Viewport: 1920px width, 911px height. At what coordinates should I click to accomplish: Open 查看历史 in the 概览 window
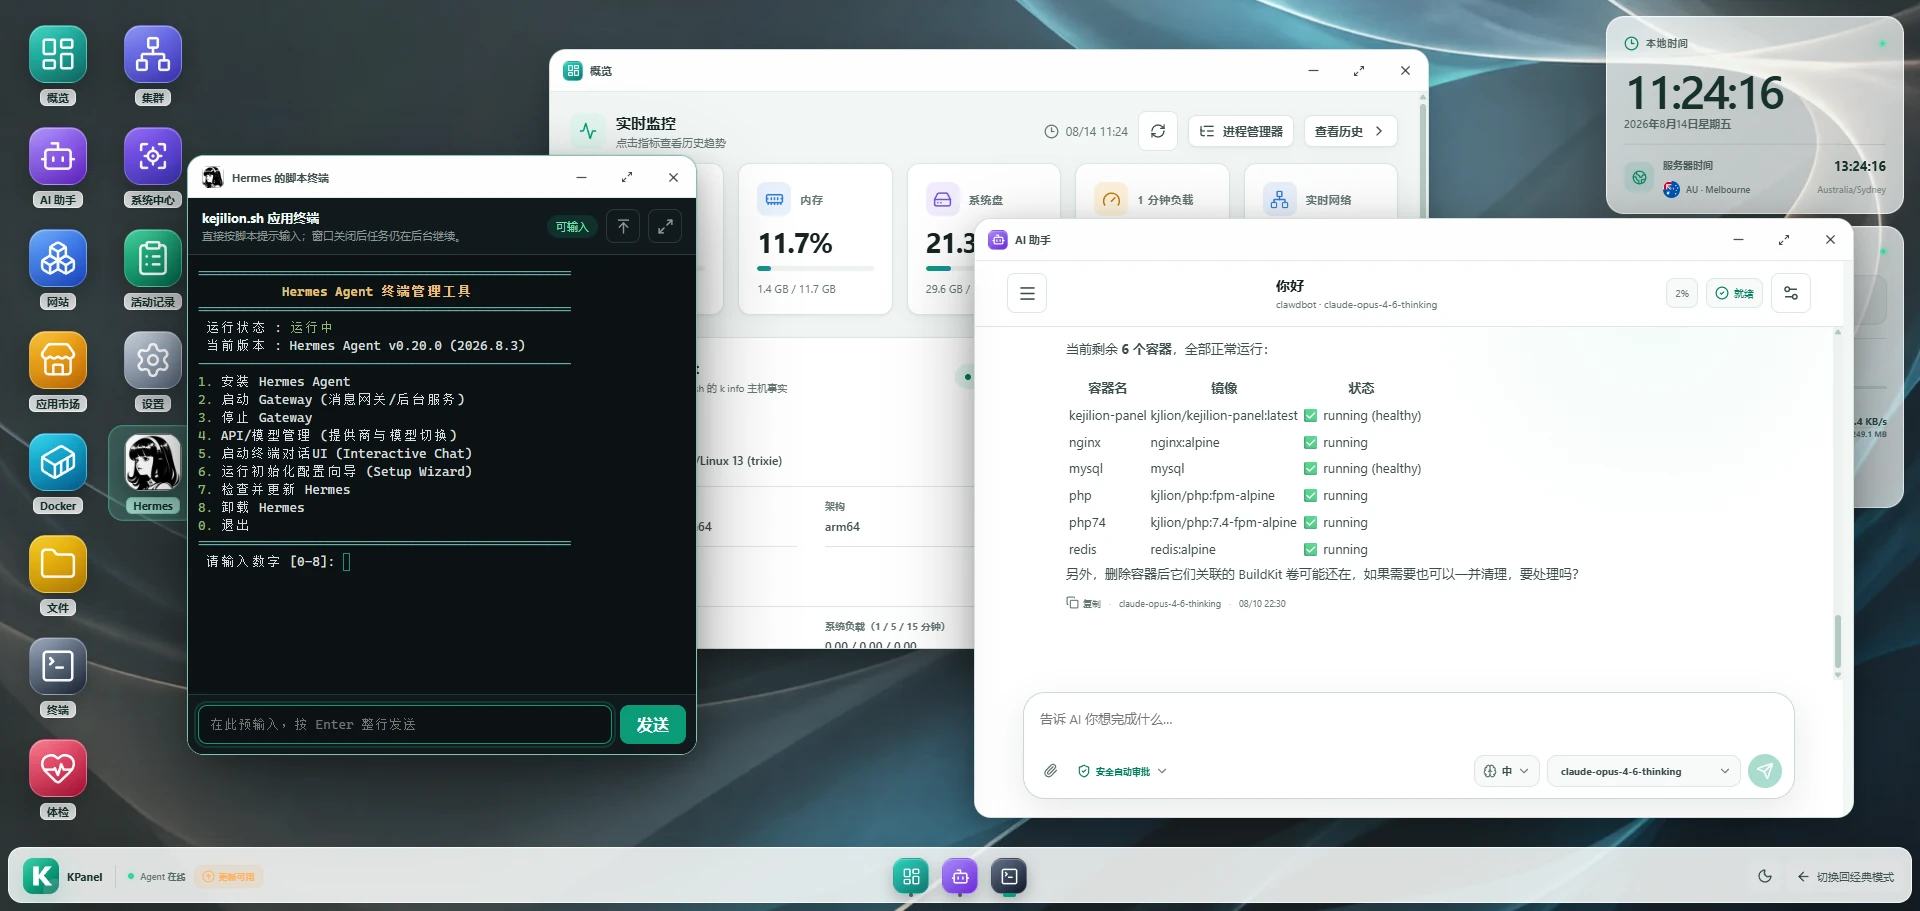(1350, 131)
